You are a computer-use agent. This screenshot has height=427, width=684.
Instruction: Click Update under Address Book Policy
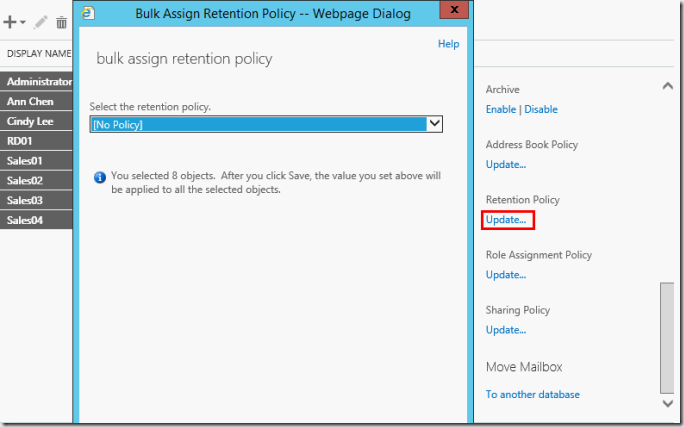pyautogui.click(x=505, y=164)
